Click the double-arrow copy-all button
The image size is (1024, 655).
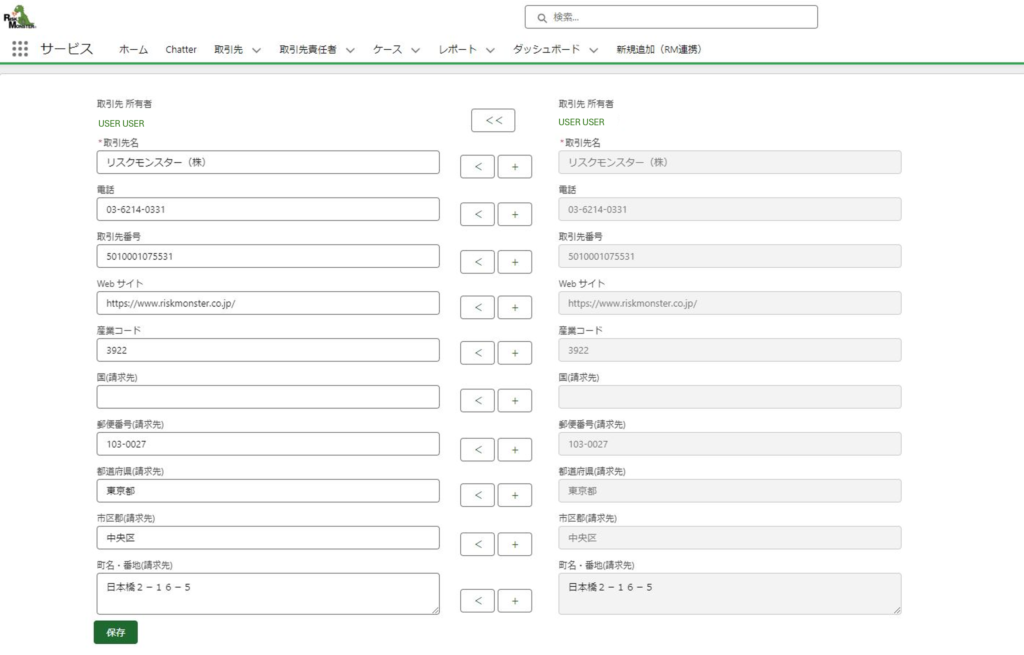click(x=493, y=120)
